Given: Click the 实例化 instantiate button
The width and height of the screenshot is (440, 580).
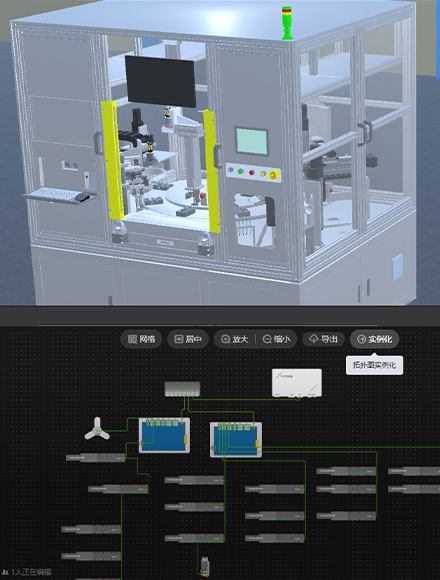Looking at the screenshot, I should (x=374, y=339).
